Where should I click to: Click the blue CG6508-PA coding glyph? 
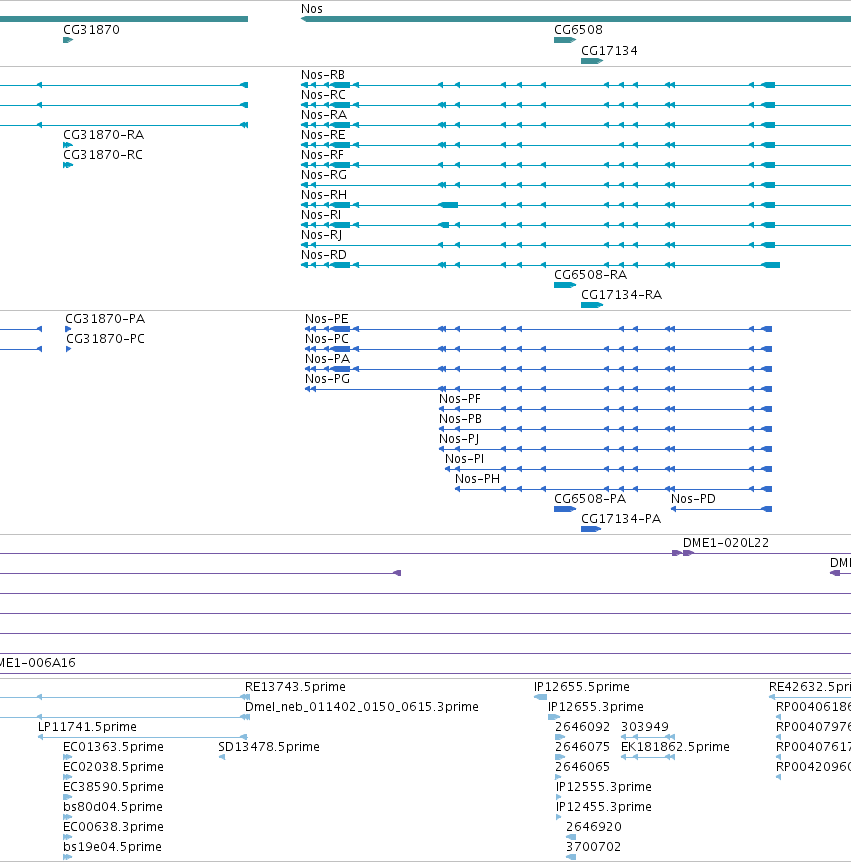click(x=565, y=509)
